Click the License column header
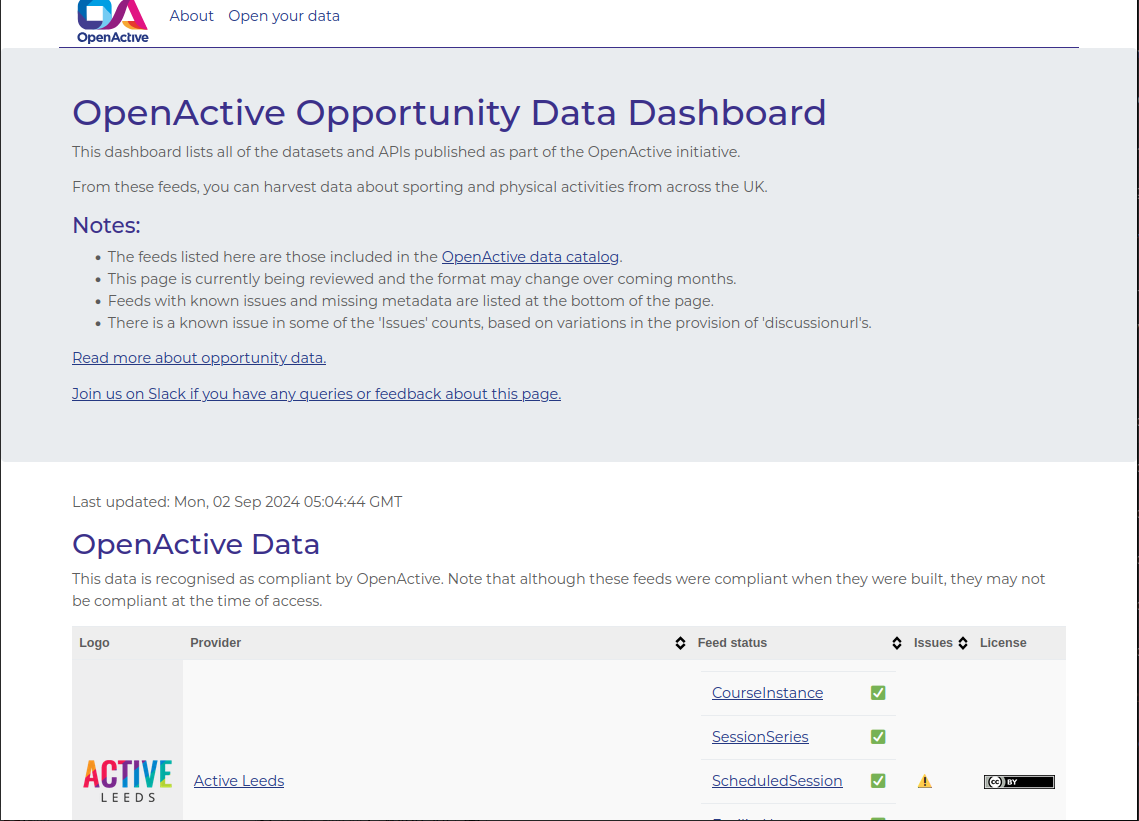The height and width of the screenshot is (821, 1139). tap(1019, 643)
